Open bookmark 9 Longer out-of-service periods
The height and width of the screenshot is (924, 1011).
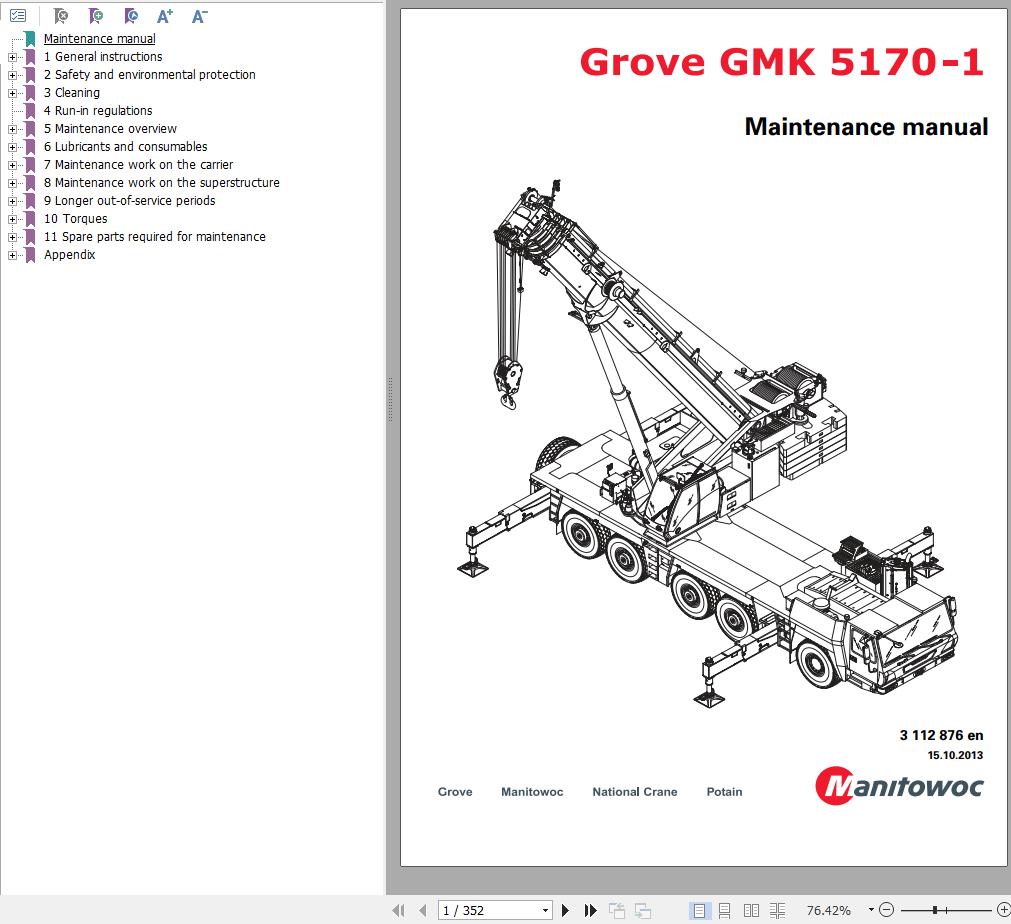pyautogui.click(x=130, y=201)
